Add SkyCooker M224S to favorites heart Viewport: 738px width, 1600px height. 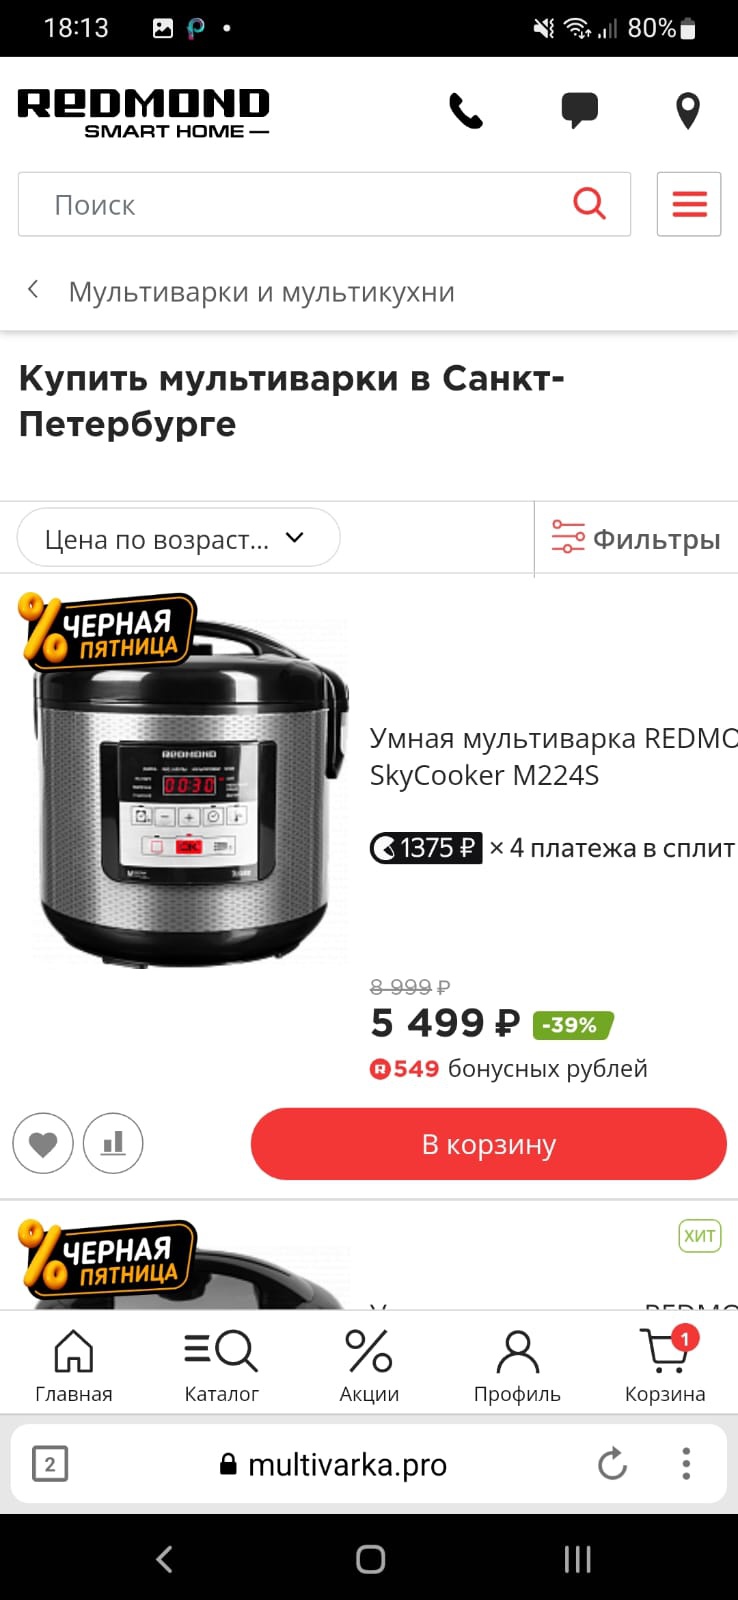(x=43, y=1143)
